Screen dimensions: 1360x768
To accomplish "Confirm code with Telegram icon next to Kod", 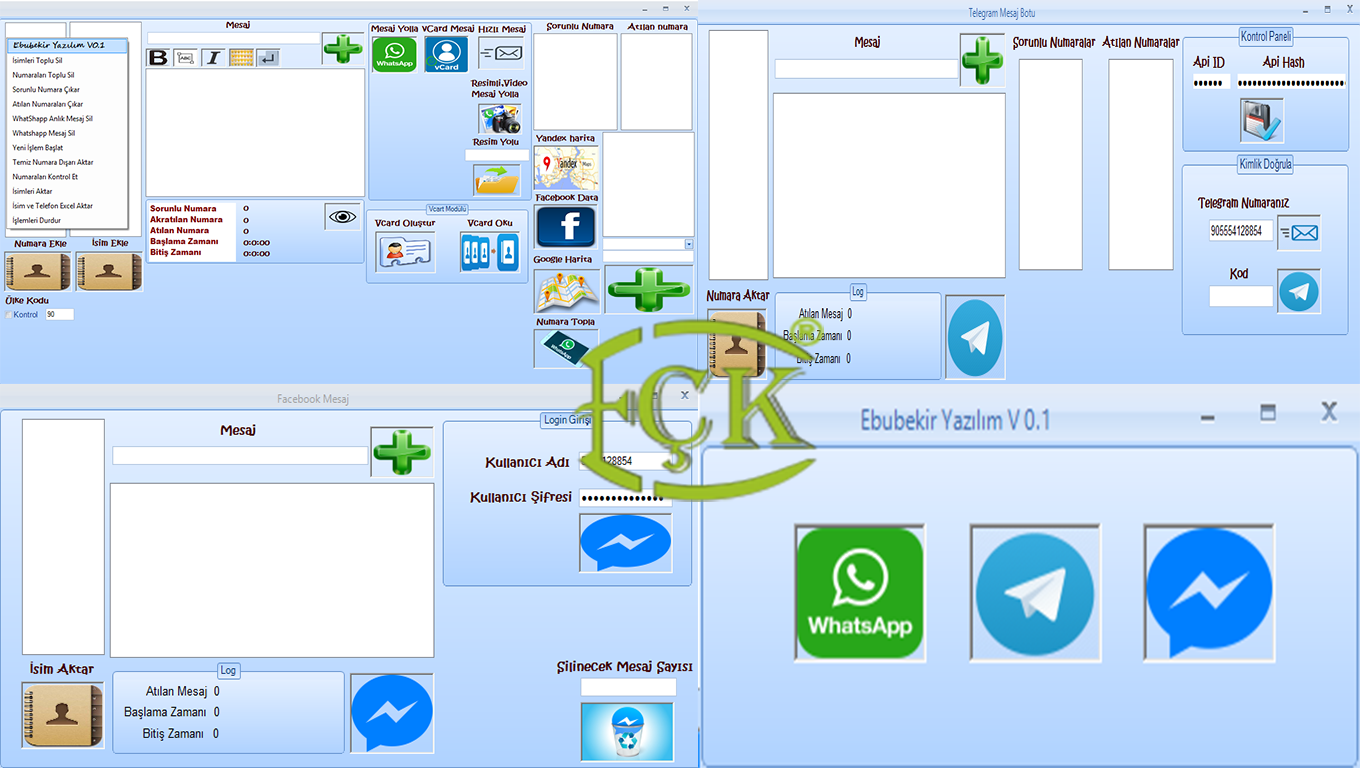I will pos(1299,291).
